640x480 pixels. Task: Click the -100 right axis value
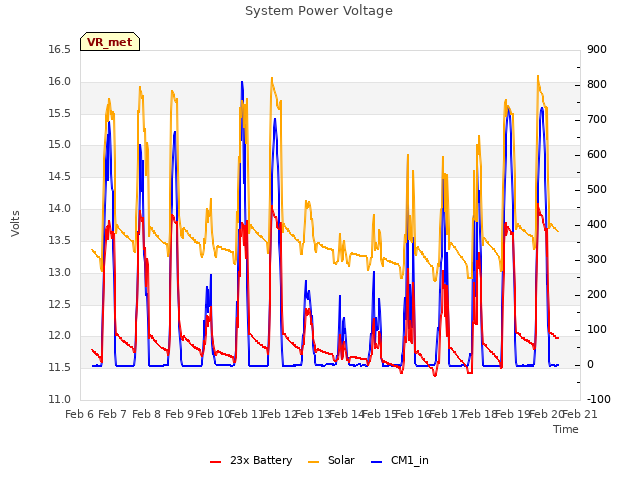[x=599, y=400]
